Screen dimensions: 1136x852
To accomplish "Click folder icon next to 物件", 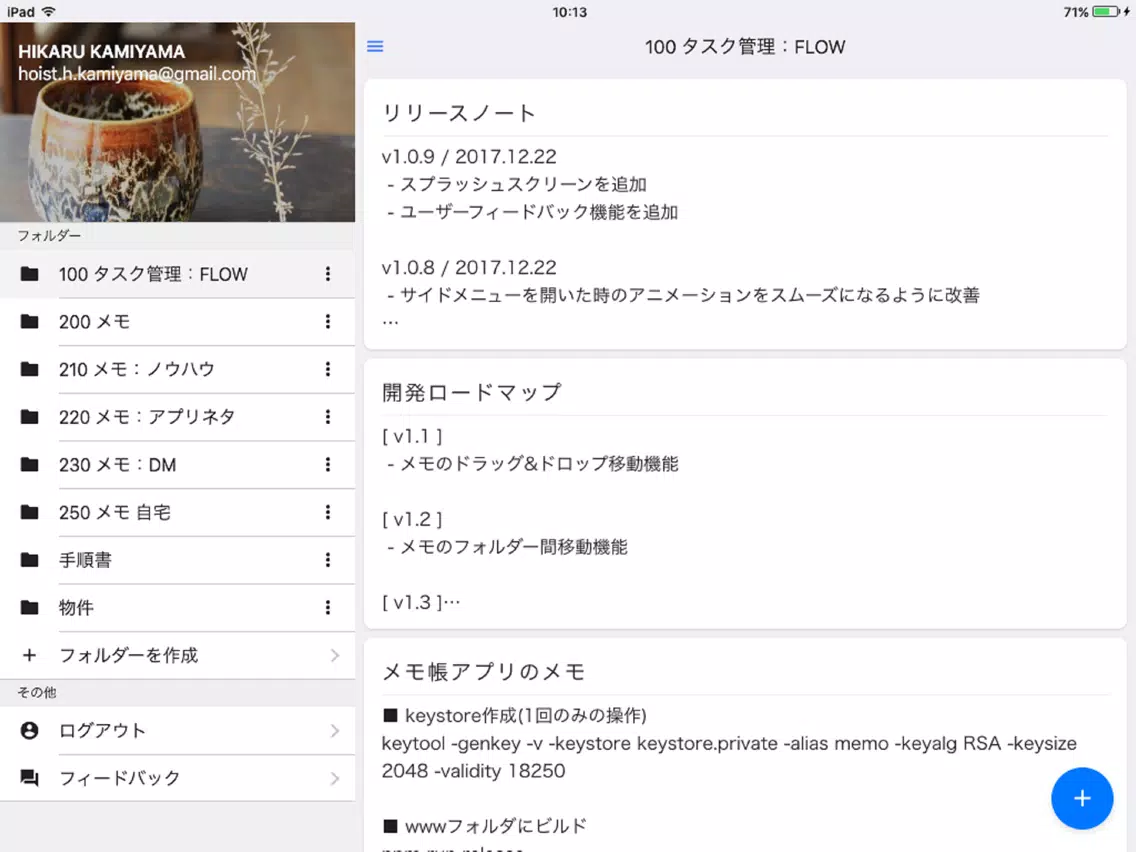I will (x=30, y=607).
